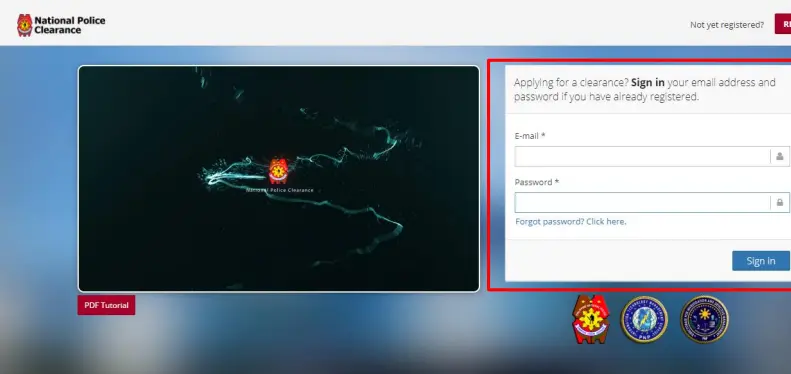
Task: Click the Sign in button
Action: pos(761,261)
